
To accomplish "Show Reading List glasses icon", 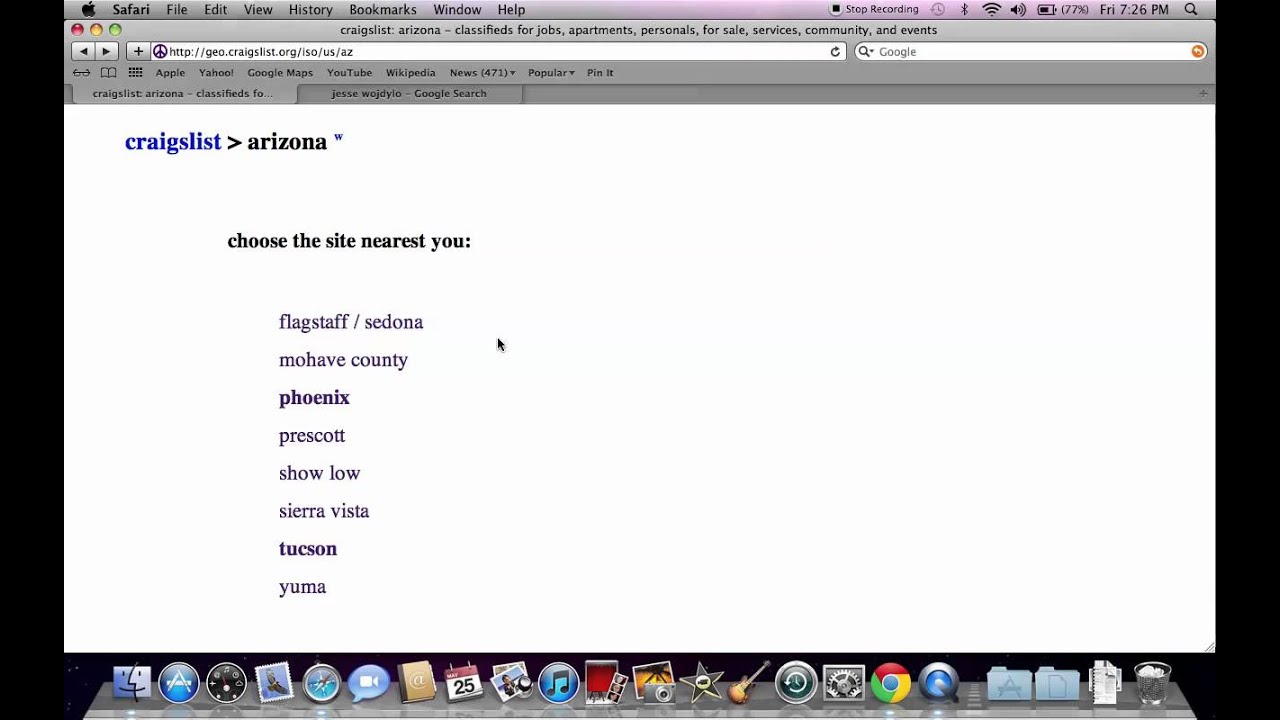I will click(x=82, y=72).
